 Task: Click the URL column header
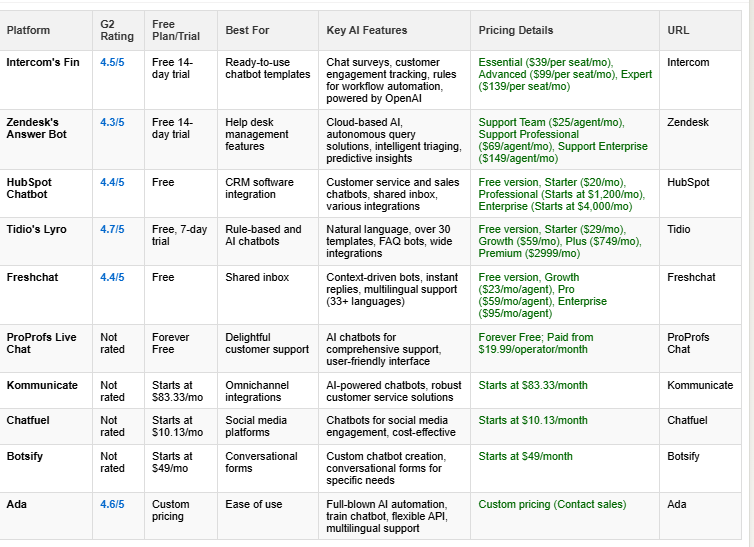tap(678, 30)
